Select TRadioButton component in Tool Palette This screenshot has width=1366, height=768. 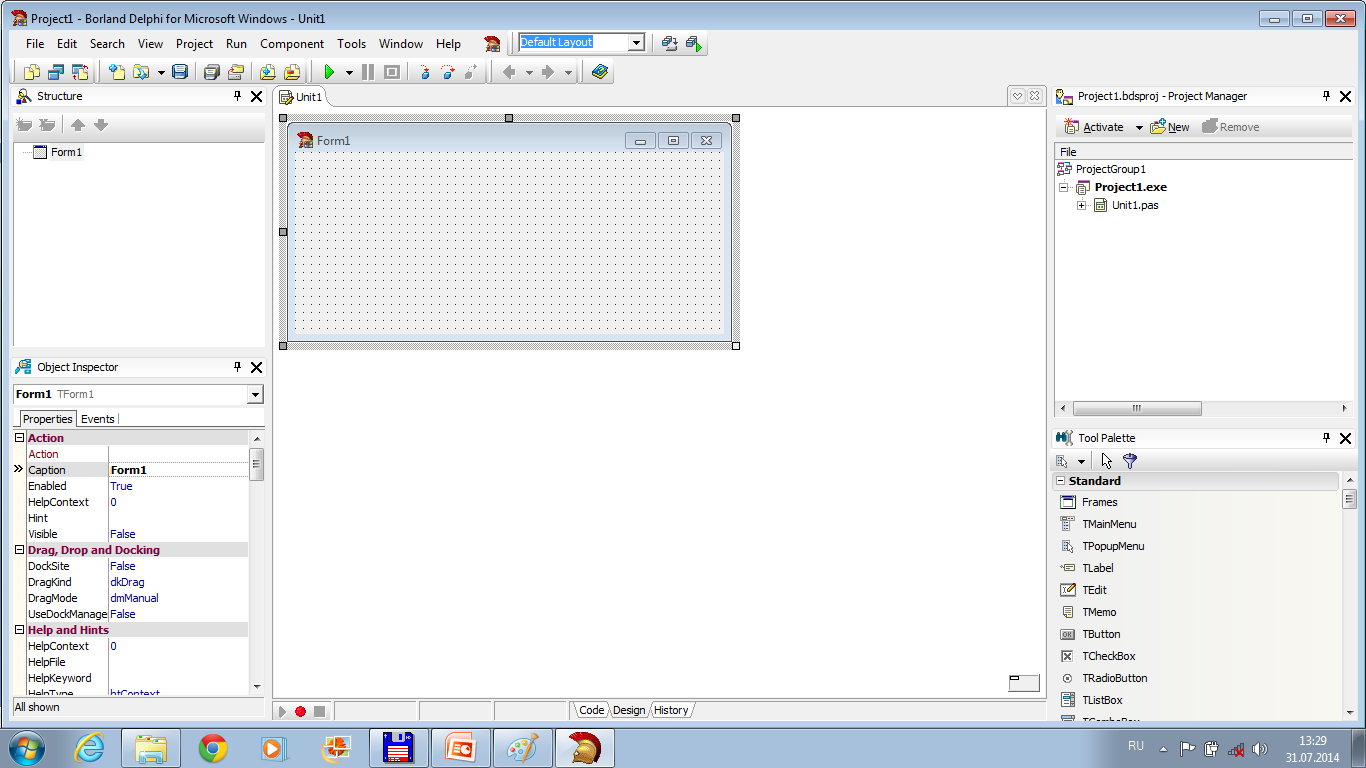click(1104, 678)
